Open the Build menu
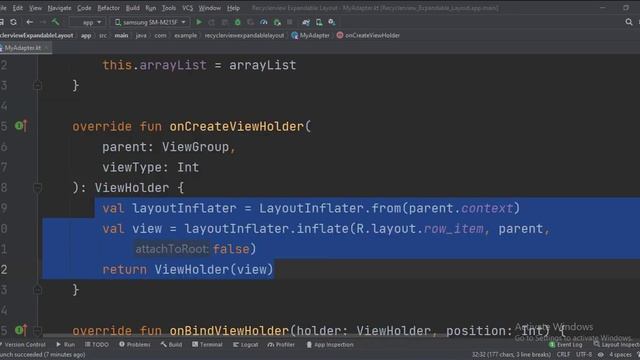This screenshot has height=360, width=640. (133, 8)
